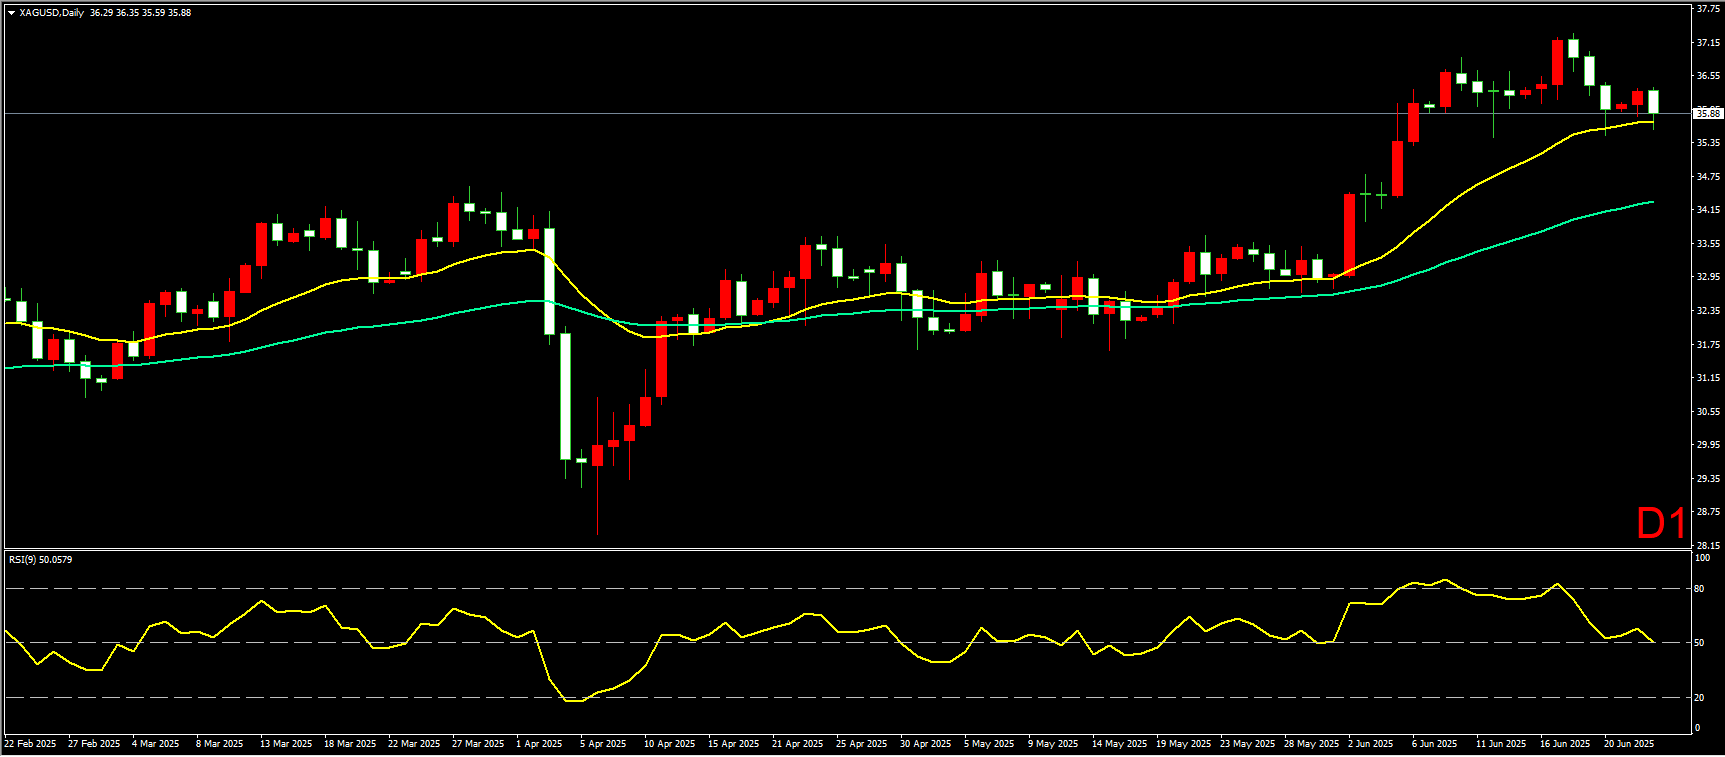Select the 22 Mar 2025 date label
This screenshot has height=757, width=1725.
414,744
